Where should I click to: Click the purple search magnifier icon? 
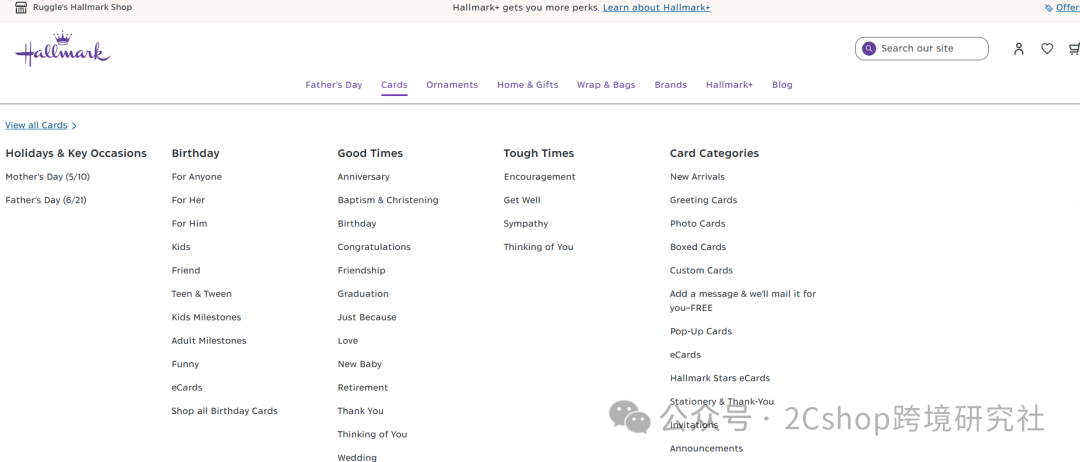tap(869, 48)
